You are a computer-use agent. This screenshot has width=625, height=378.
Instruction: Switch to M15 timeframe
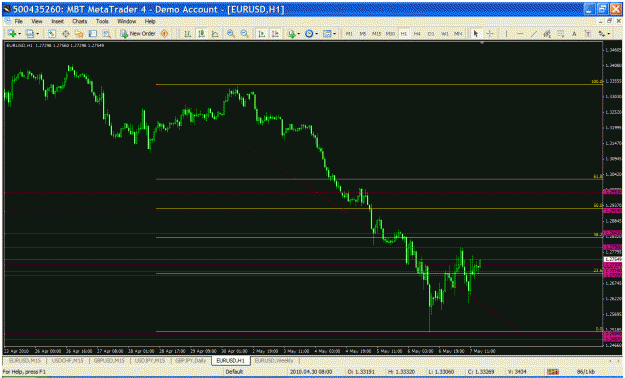376,34
